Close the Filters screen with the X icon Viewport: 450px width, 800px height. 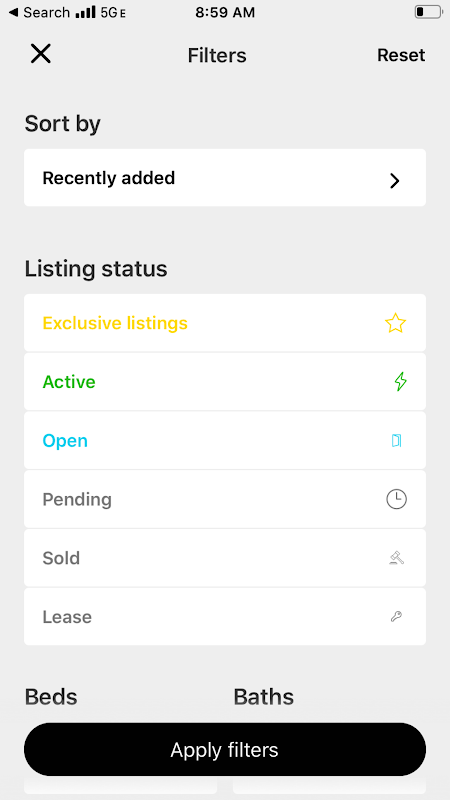click(40, 54)
